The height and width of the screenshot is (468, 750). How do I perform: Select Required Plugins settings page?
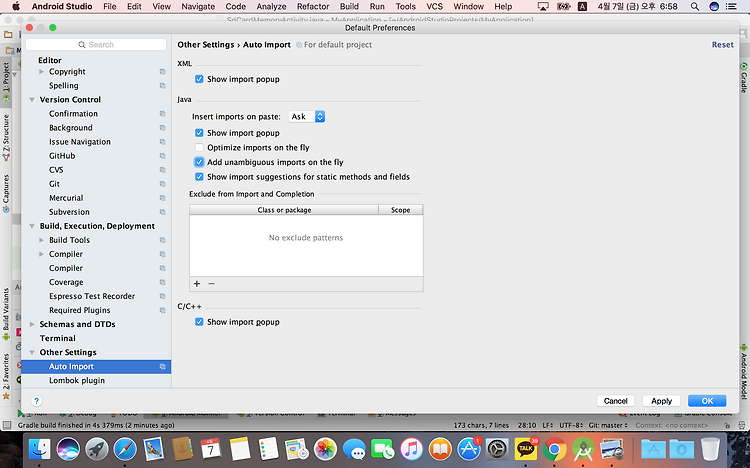click(96, 310)
